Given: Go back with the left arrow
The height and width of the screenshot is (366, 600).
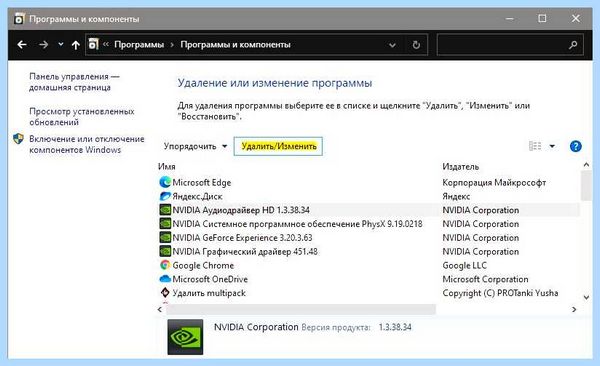Looking at the screenshot, I should coord(22,45).
